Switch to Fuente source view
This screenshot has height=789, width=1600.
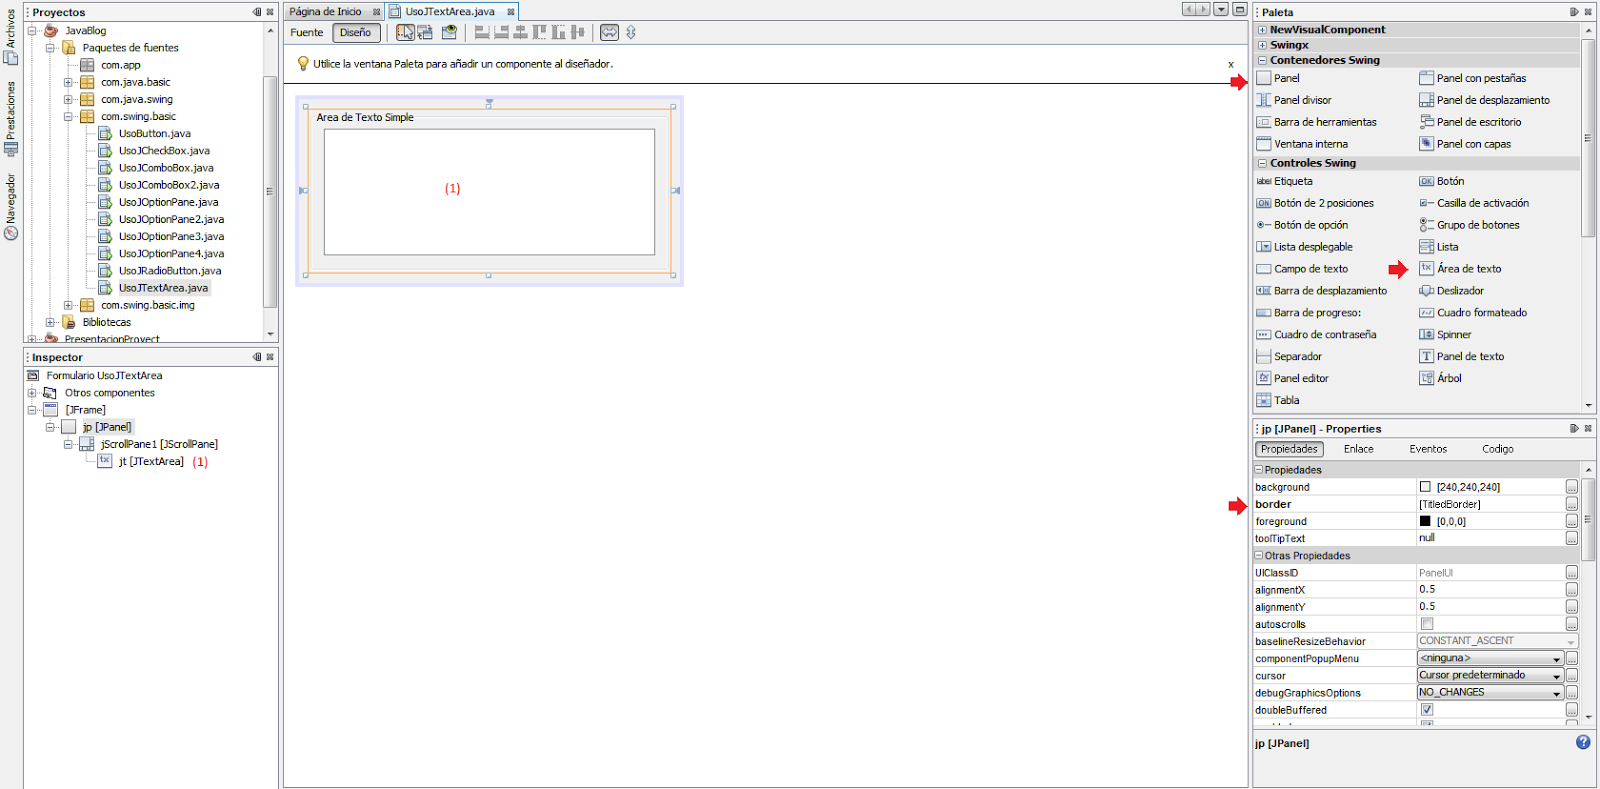coord(307,32)
